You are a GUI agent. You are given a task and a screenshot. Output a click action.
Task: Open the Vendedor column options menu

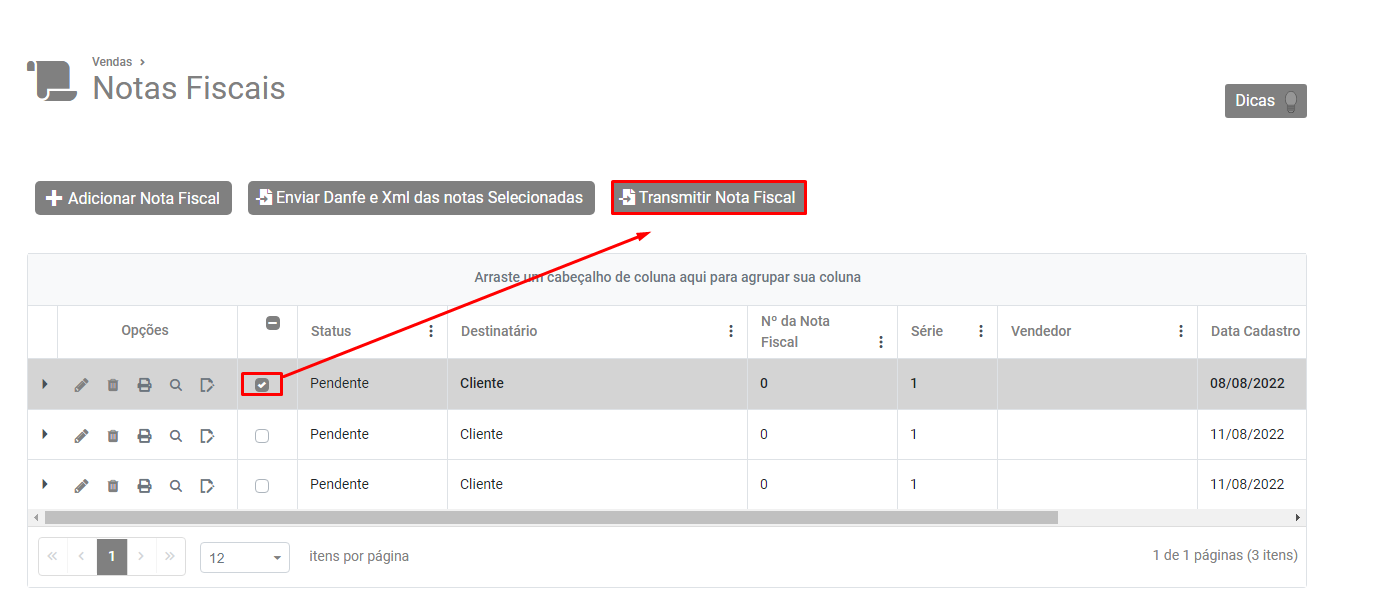click(x=1181, y=331)
